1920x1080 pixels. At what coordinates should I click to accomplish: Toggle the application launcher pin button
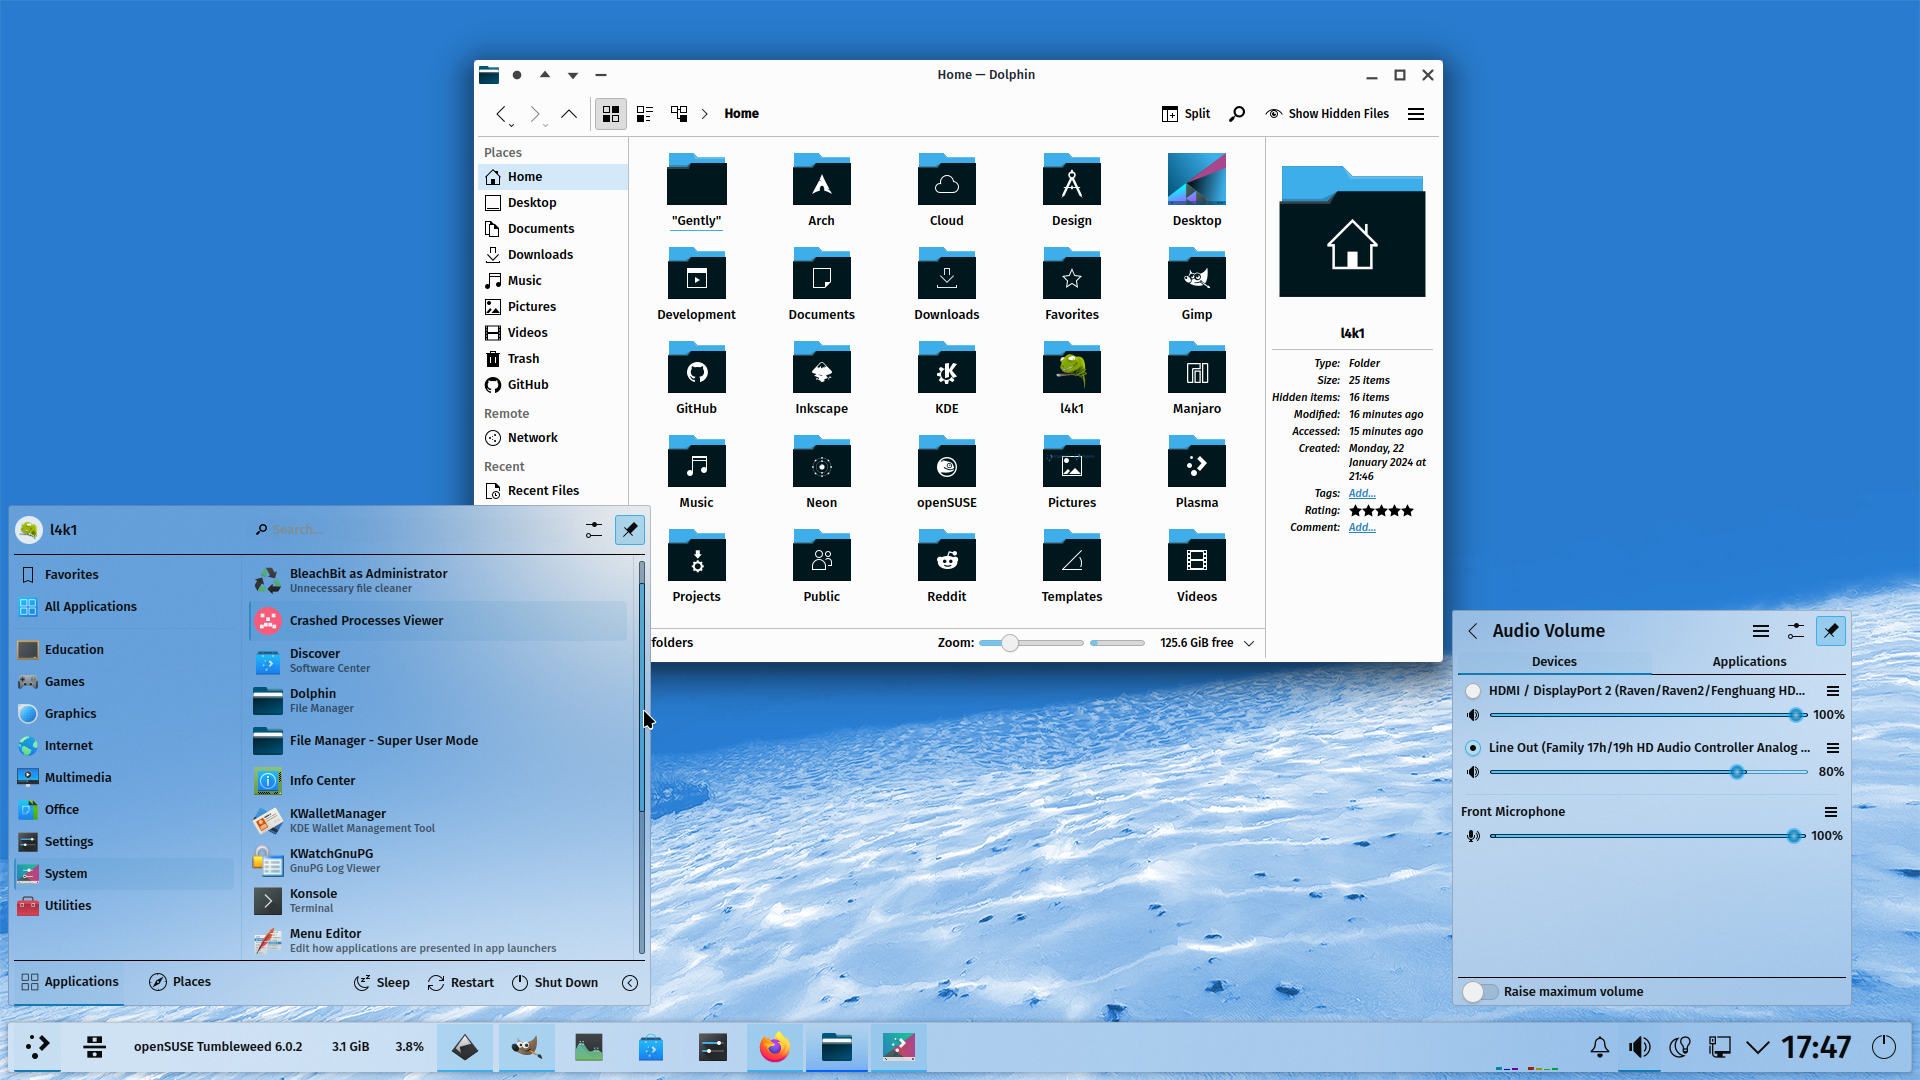630,530
